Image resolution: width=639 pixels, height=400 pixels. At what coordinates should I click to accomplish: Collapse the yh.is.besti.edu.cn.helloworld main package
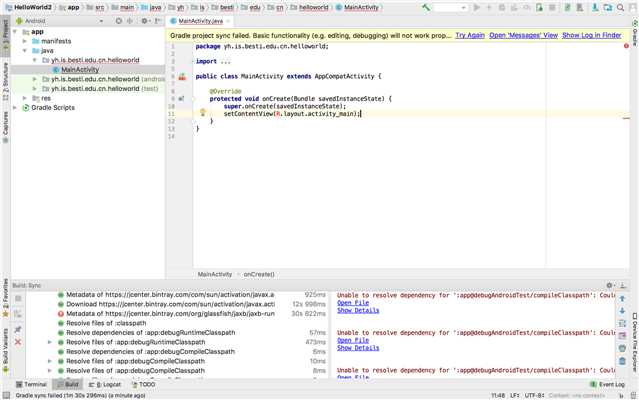click(35, 60)
